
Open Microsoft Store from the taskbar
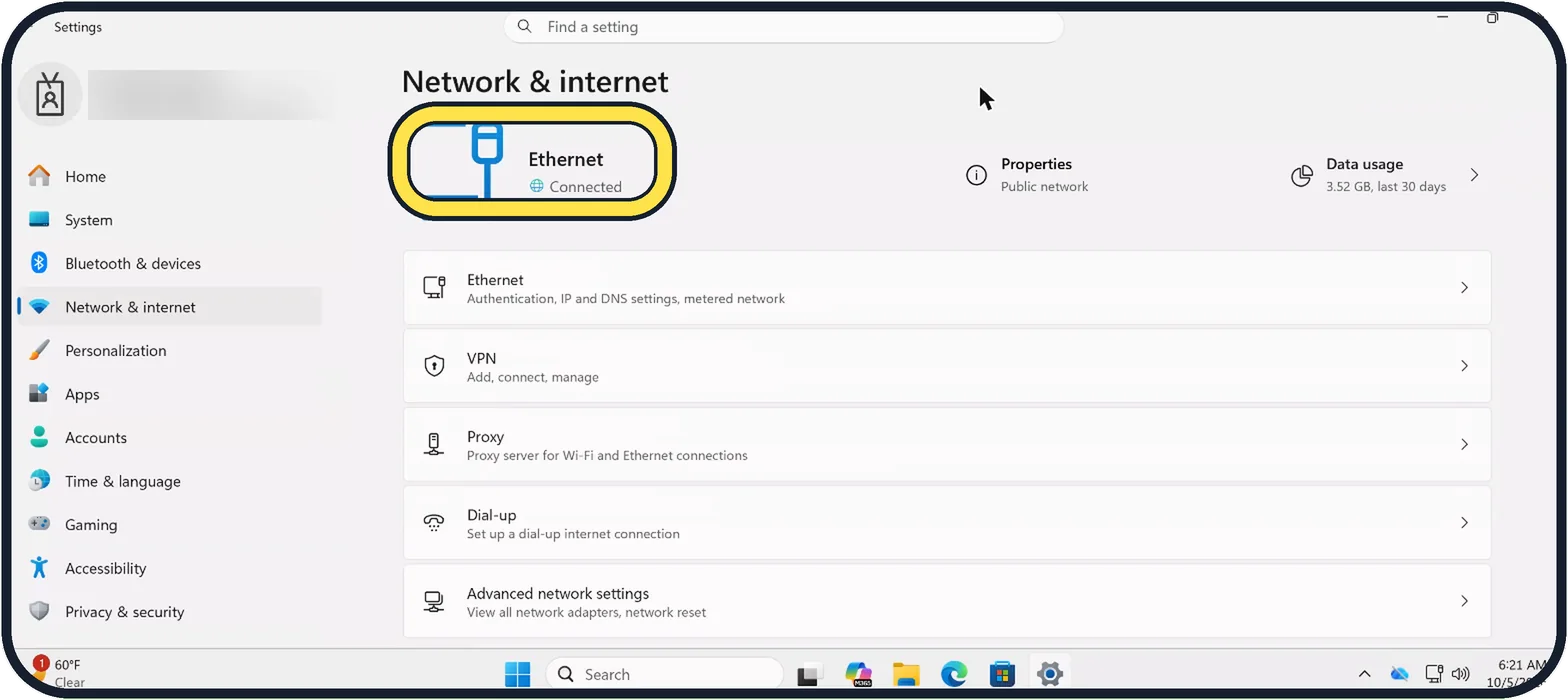pyautogui.click(x=1002, y=675)
